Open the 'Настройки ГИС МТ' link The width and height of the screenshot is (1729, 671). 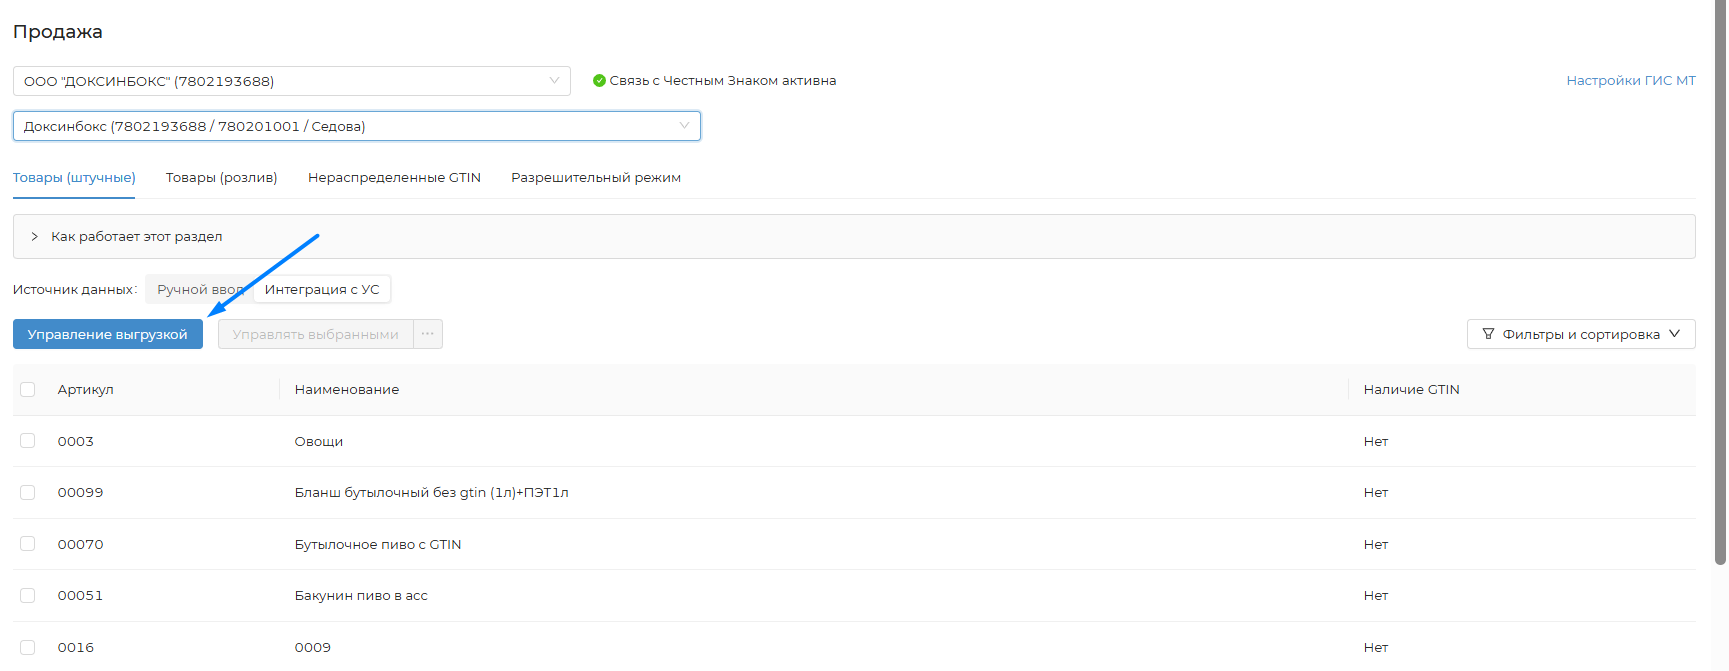tap(1630, 81)
